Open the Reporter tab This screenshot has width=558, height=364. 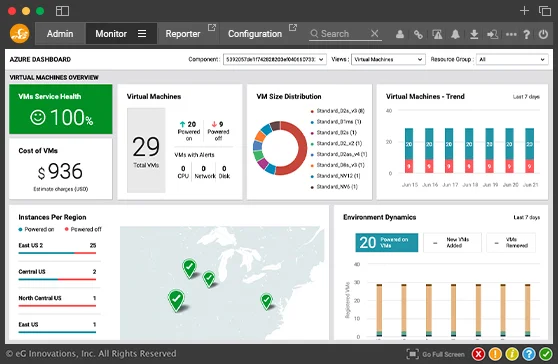click(183, 34)
